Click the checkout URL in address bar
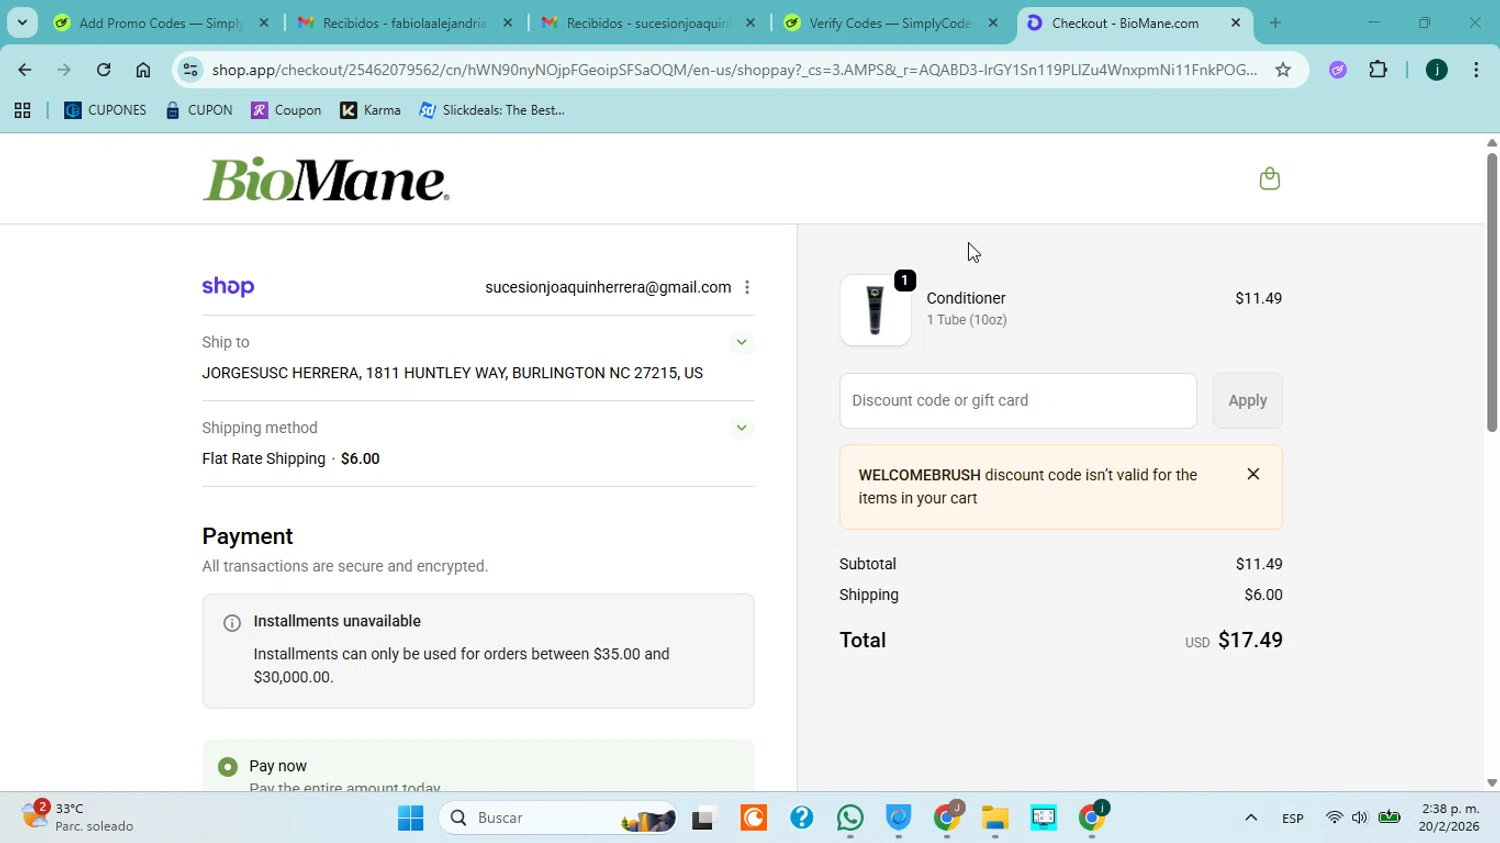Image resolution: width=1500 pixels, height=843 pixels. (735, 70)
